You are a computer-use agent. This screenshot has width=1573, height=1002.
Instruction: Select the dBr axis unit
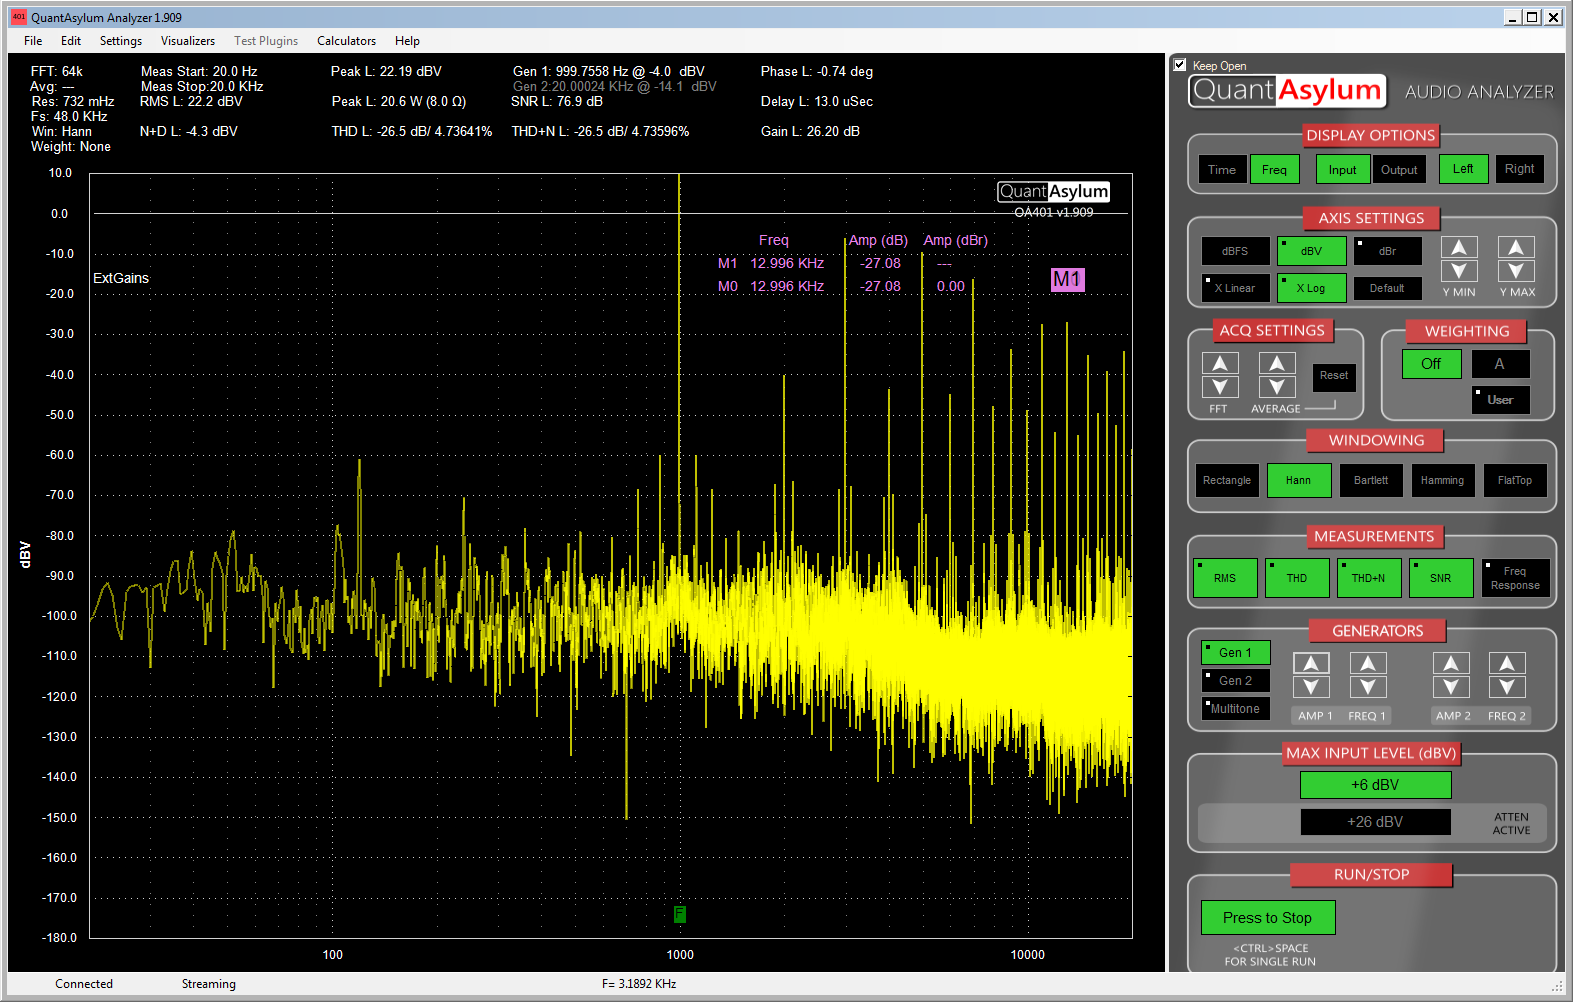pyautogui.click(x=1388, y=251)
